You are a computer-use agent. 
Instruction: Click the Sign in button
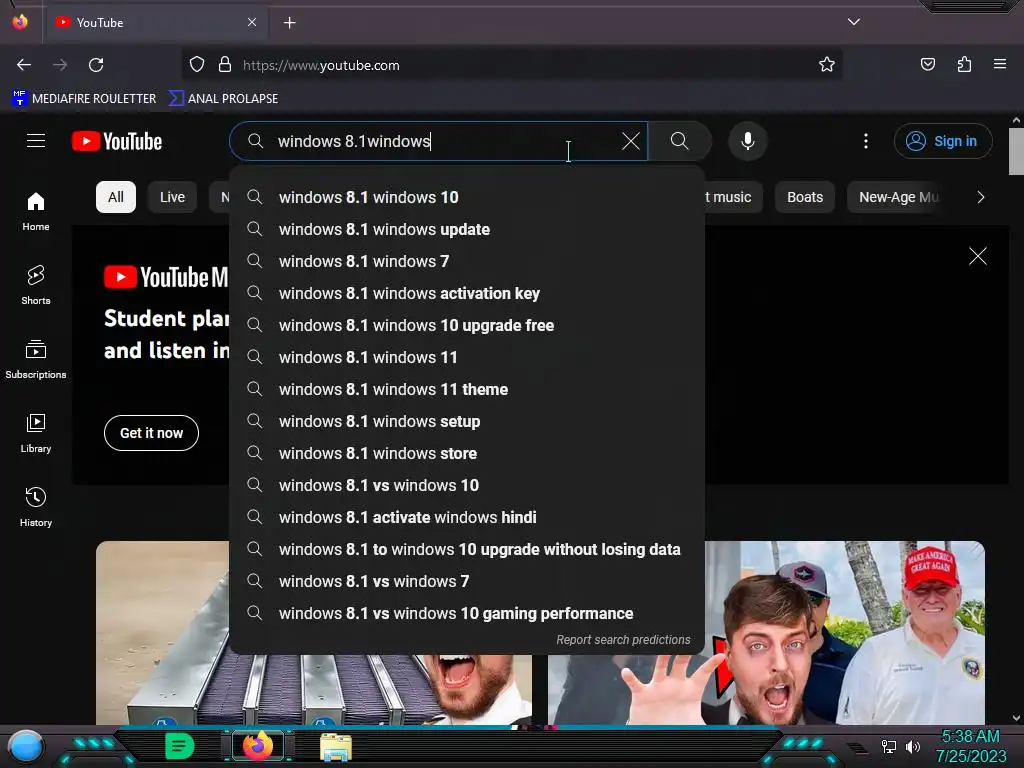coord(943,141)
